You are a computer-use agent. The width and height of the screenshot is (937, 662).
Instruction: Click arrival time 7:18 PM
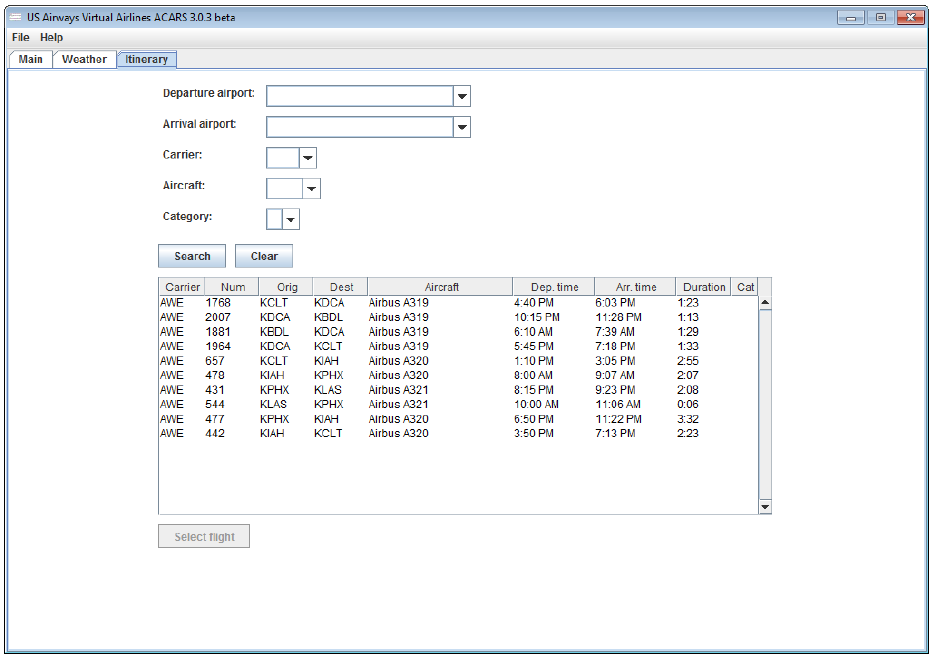[615, 347]
